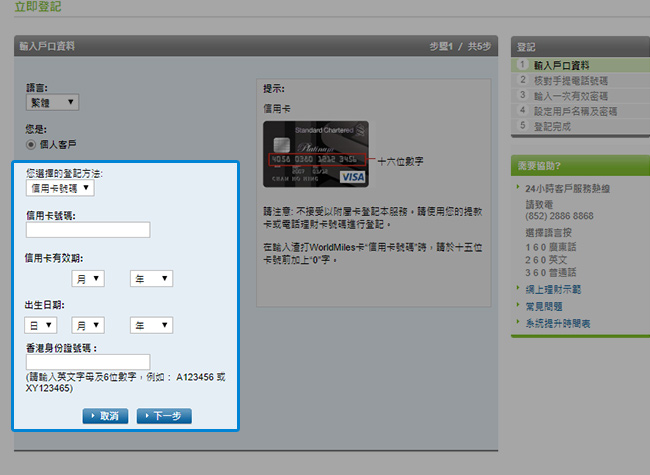Click the Platinum credit card sample image
Image resolution: width=650 pixels, height=475 pixels.
[x=315, y=154]
